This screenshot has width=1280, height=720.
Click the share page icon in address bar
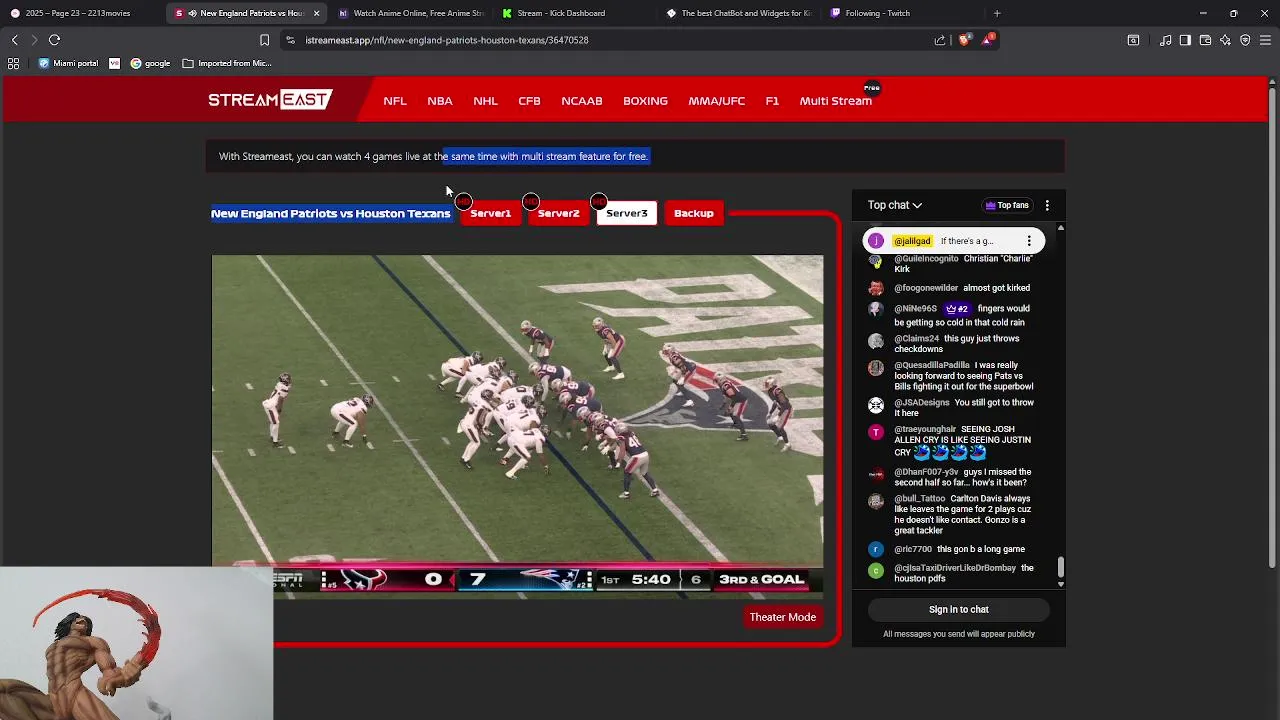(940, 40)
